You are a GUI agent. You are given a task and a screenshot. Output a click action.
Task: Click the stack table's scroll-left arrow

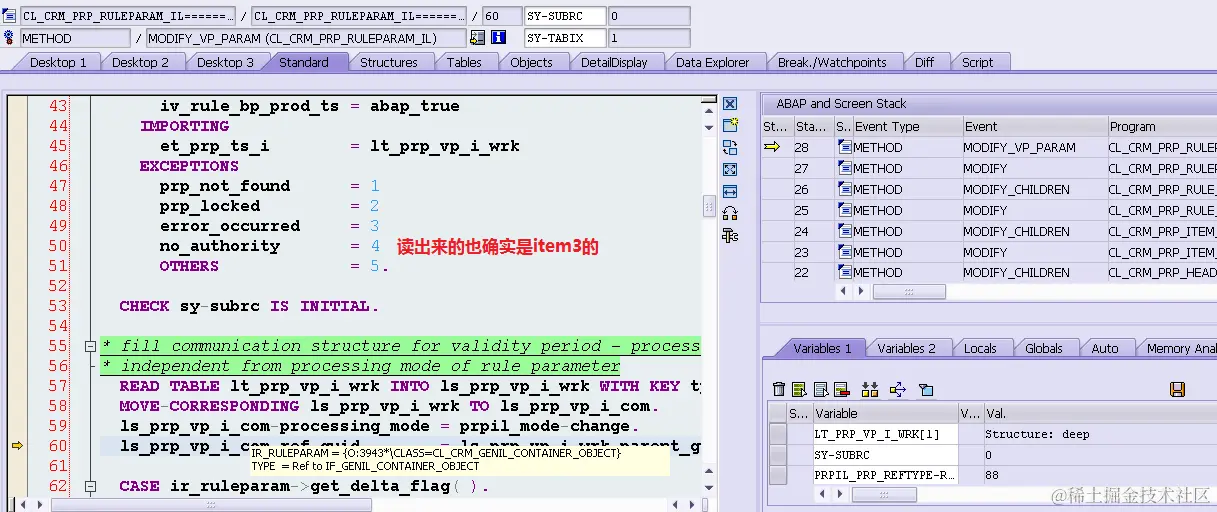(845, 291)
